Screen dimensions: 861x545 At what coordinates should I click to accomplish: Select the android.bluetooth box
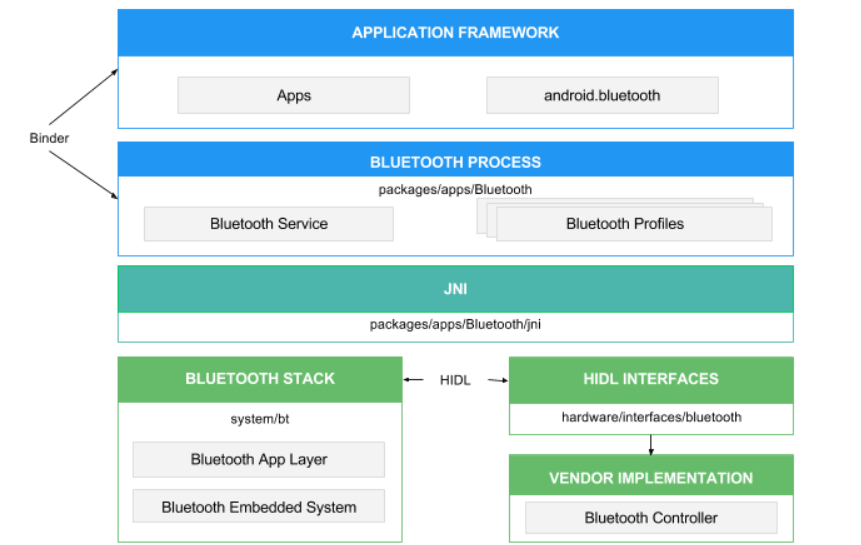(x=602, y=95)
